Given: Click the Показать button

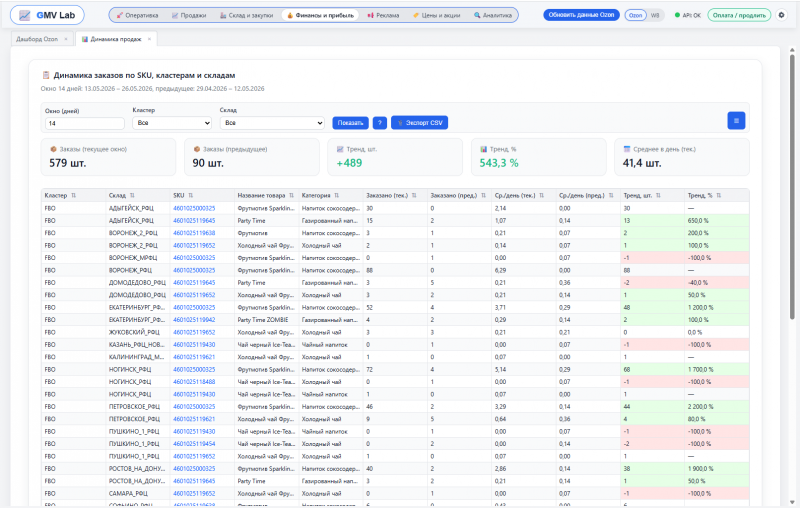Looking at the screenshot, I should pyautogui.click(x=351, y=123).
